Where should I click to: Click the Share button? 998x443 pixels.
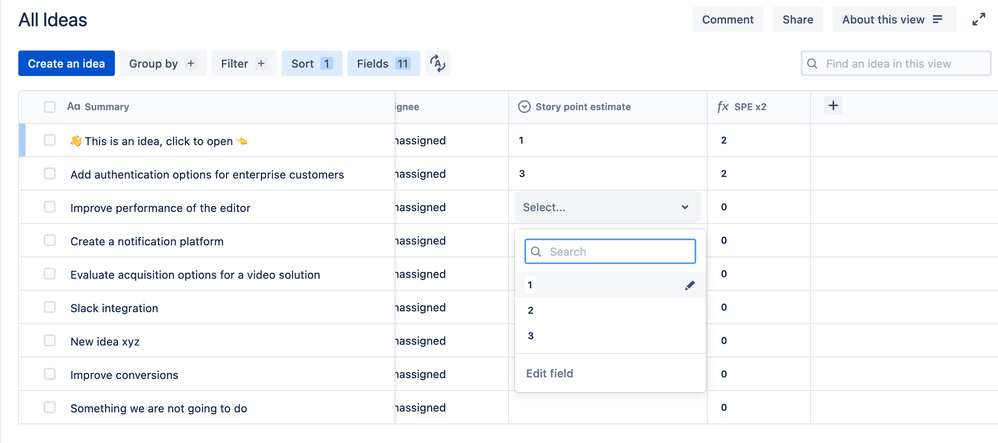coord(797,20)
